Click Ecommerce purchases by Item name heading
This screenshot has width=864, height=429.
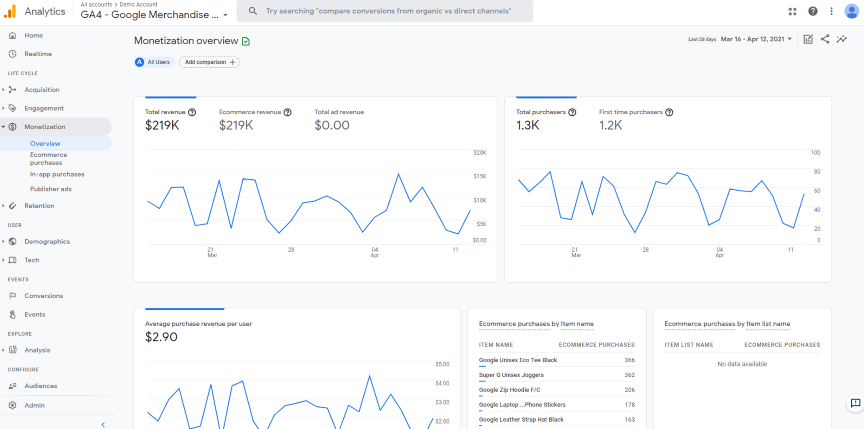536,324
